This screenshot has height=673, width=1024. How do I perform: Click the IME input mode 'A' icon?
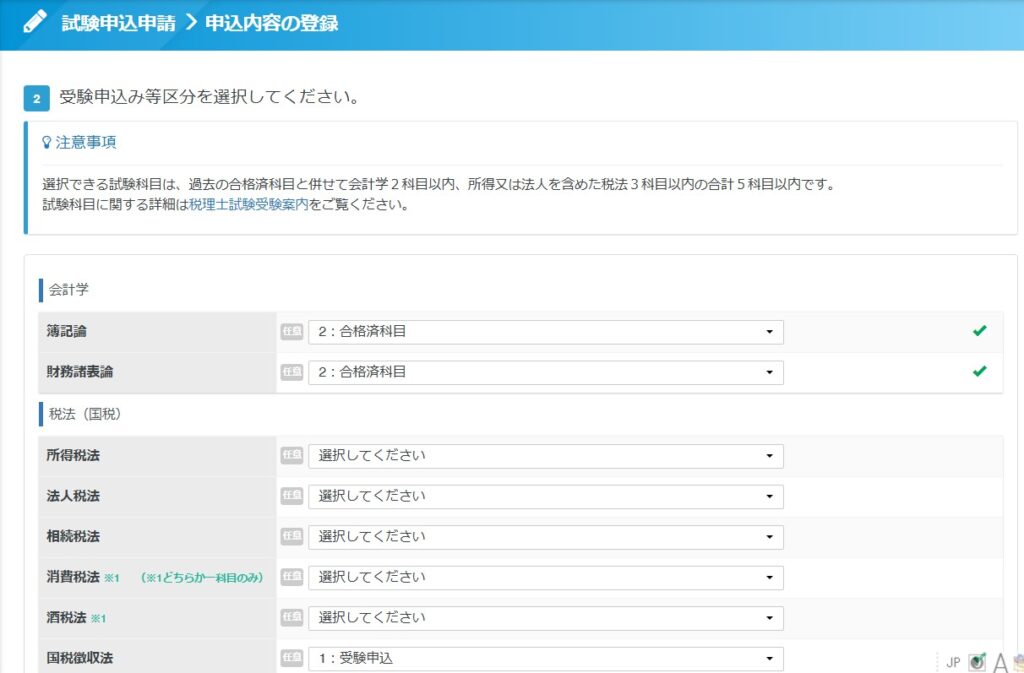pos(1000,660)
